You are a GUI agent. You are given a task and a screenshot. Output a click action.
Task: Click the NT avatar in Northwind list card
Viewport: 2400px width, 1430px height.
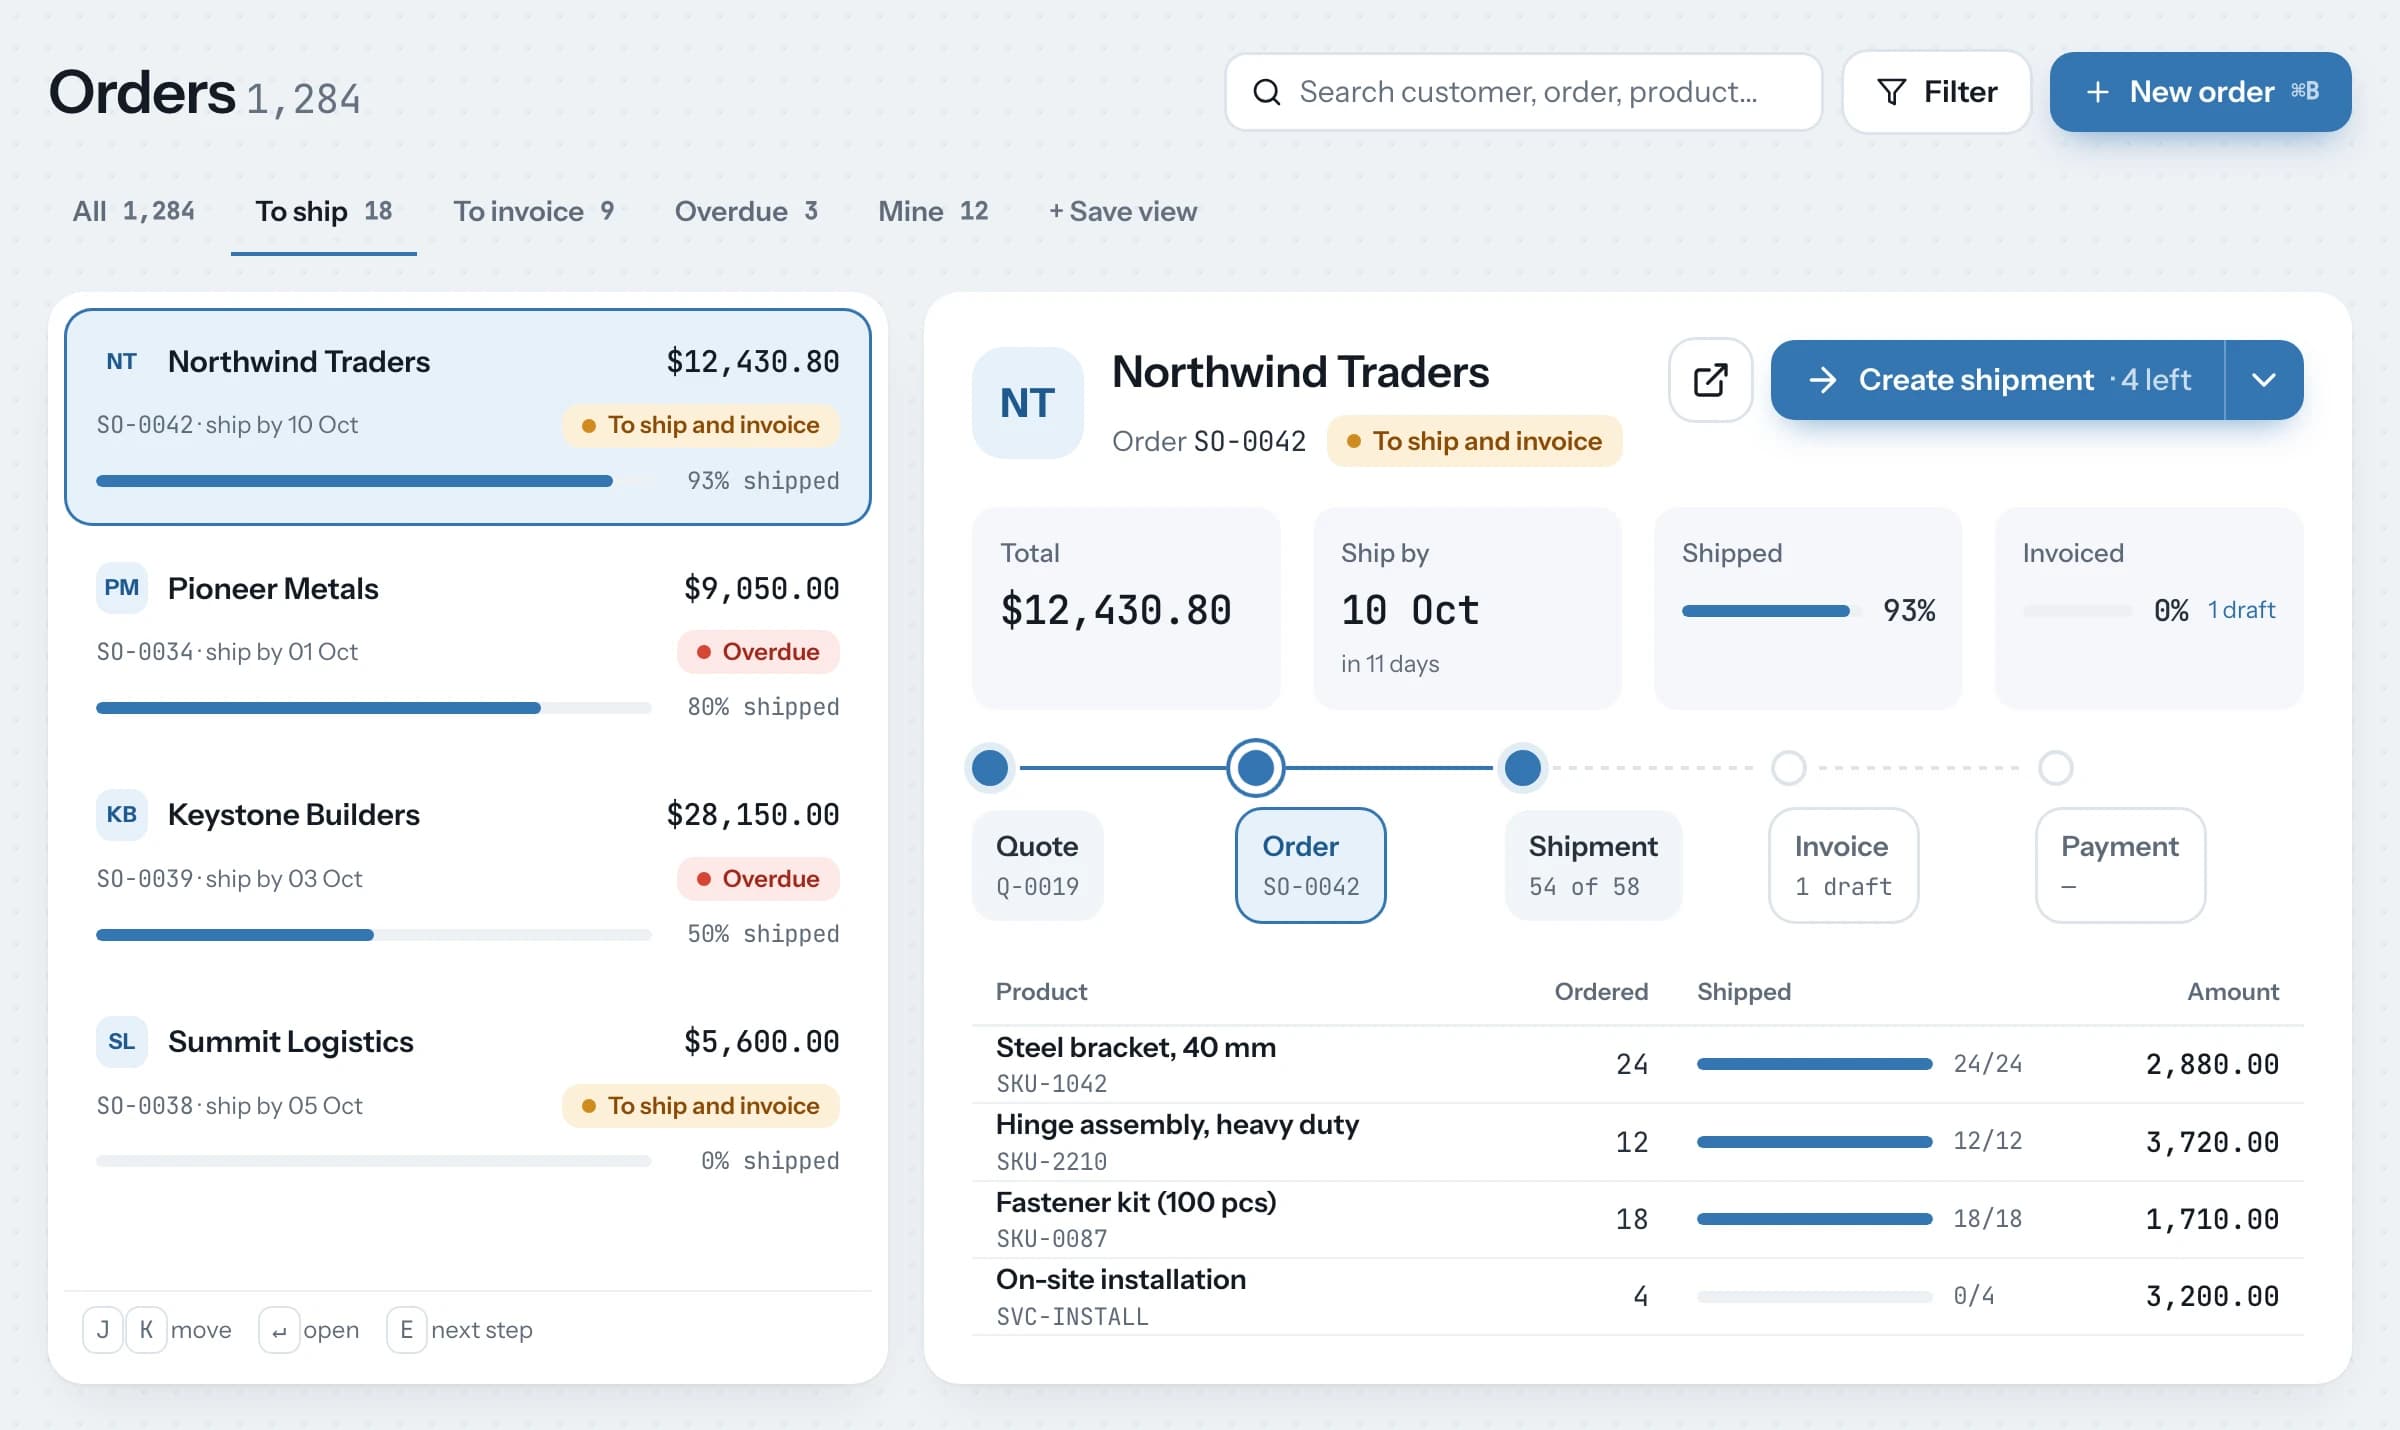[121, 361]
